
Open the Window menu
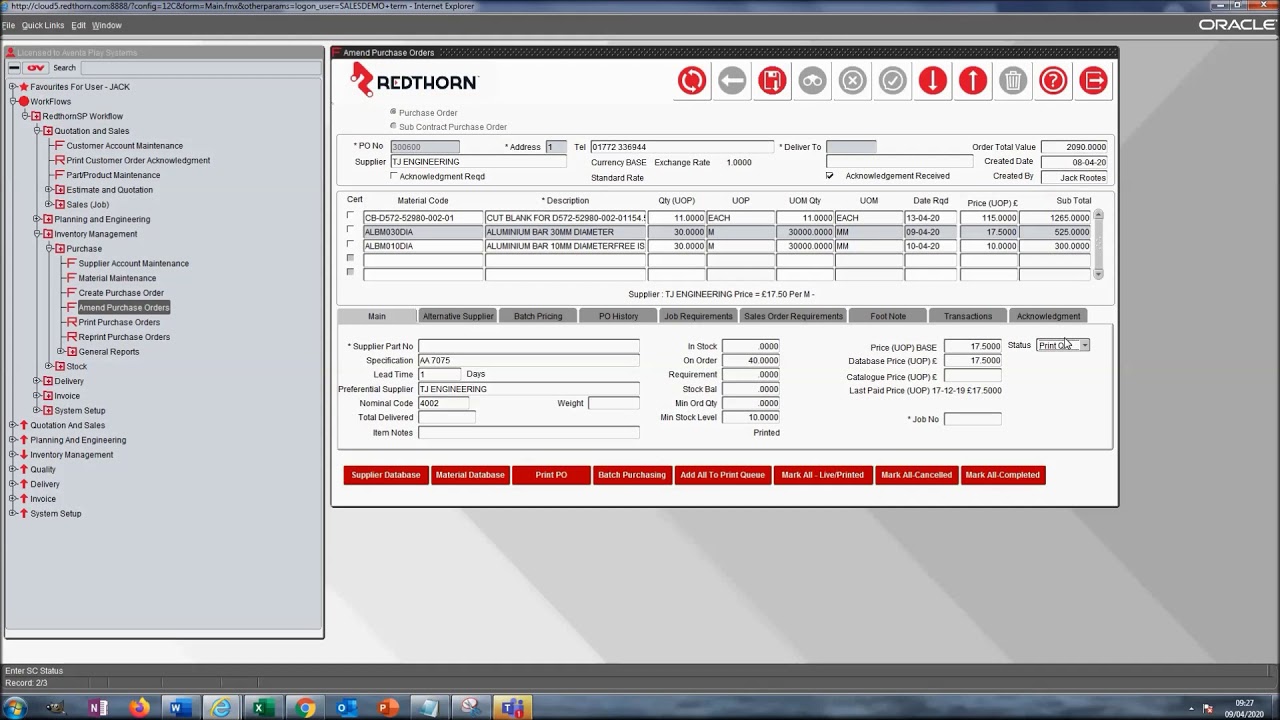[x=106, y=25]
